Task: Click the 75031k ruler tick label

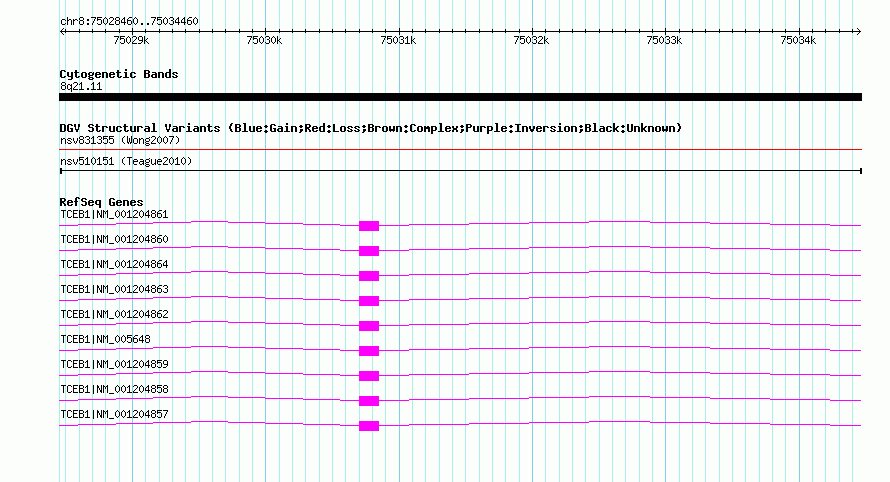Action: [x=398, y=40]
